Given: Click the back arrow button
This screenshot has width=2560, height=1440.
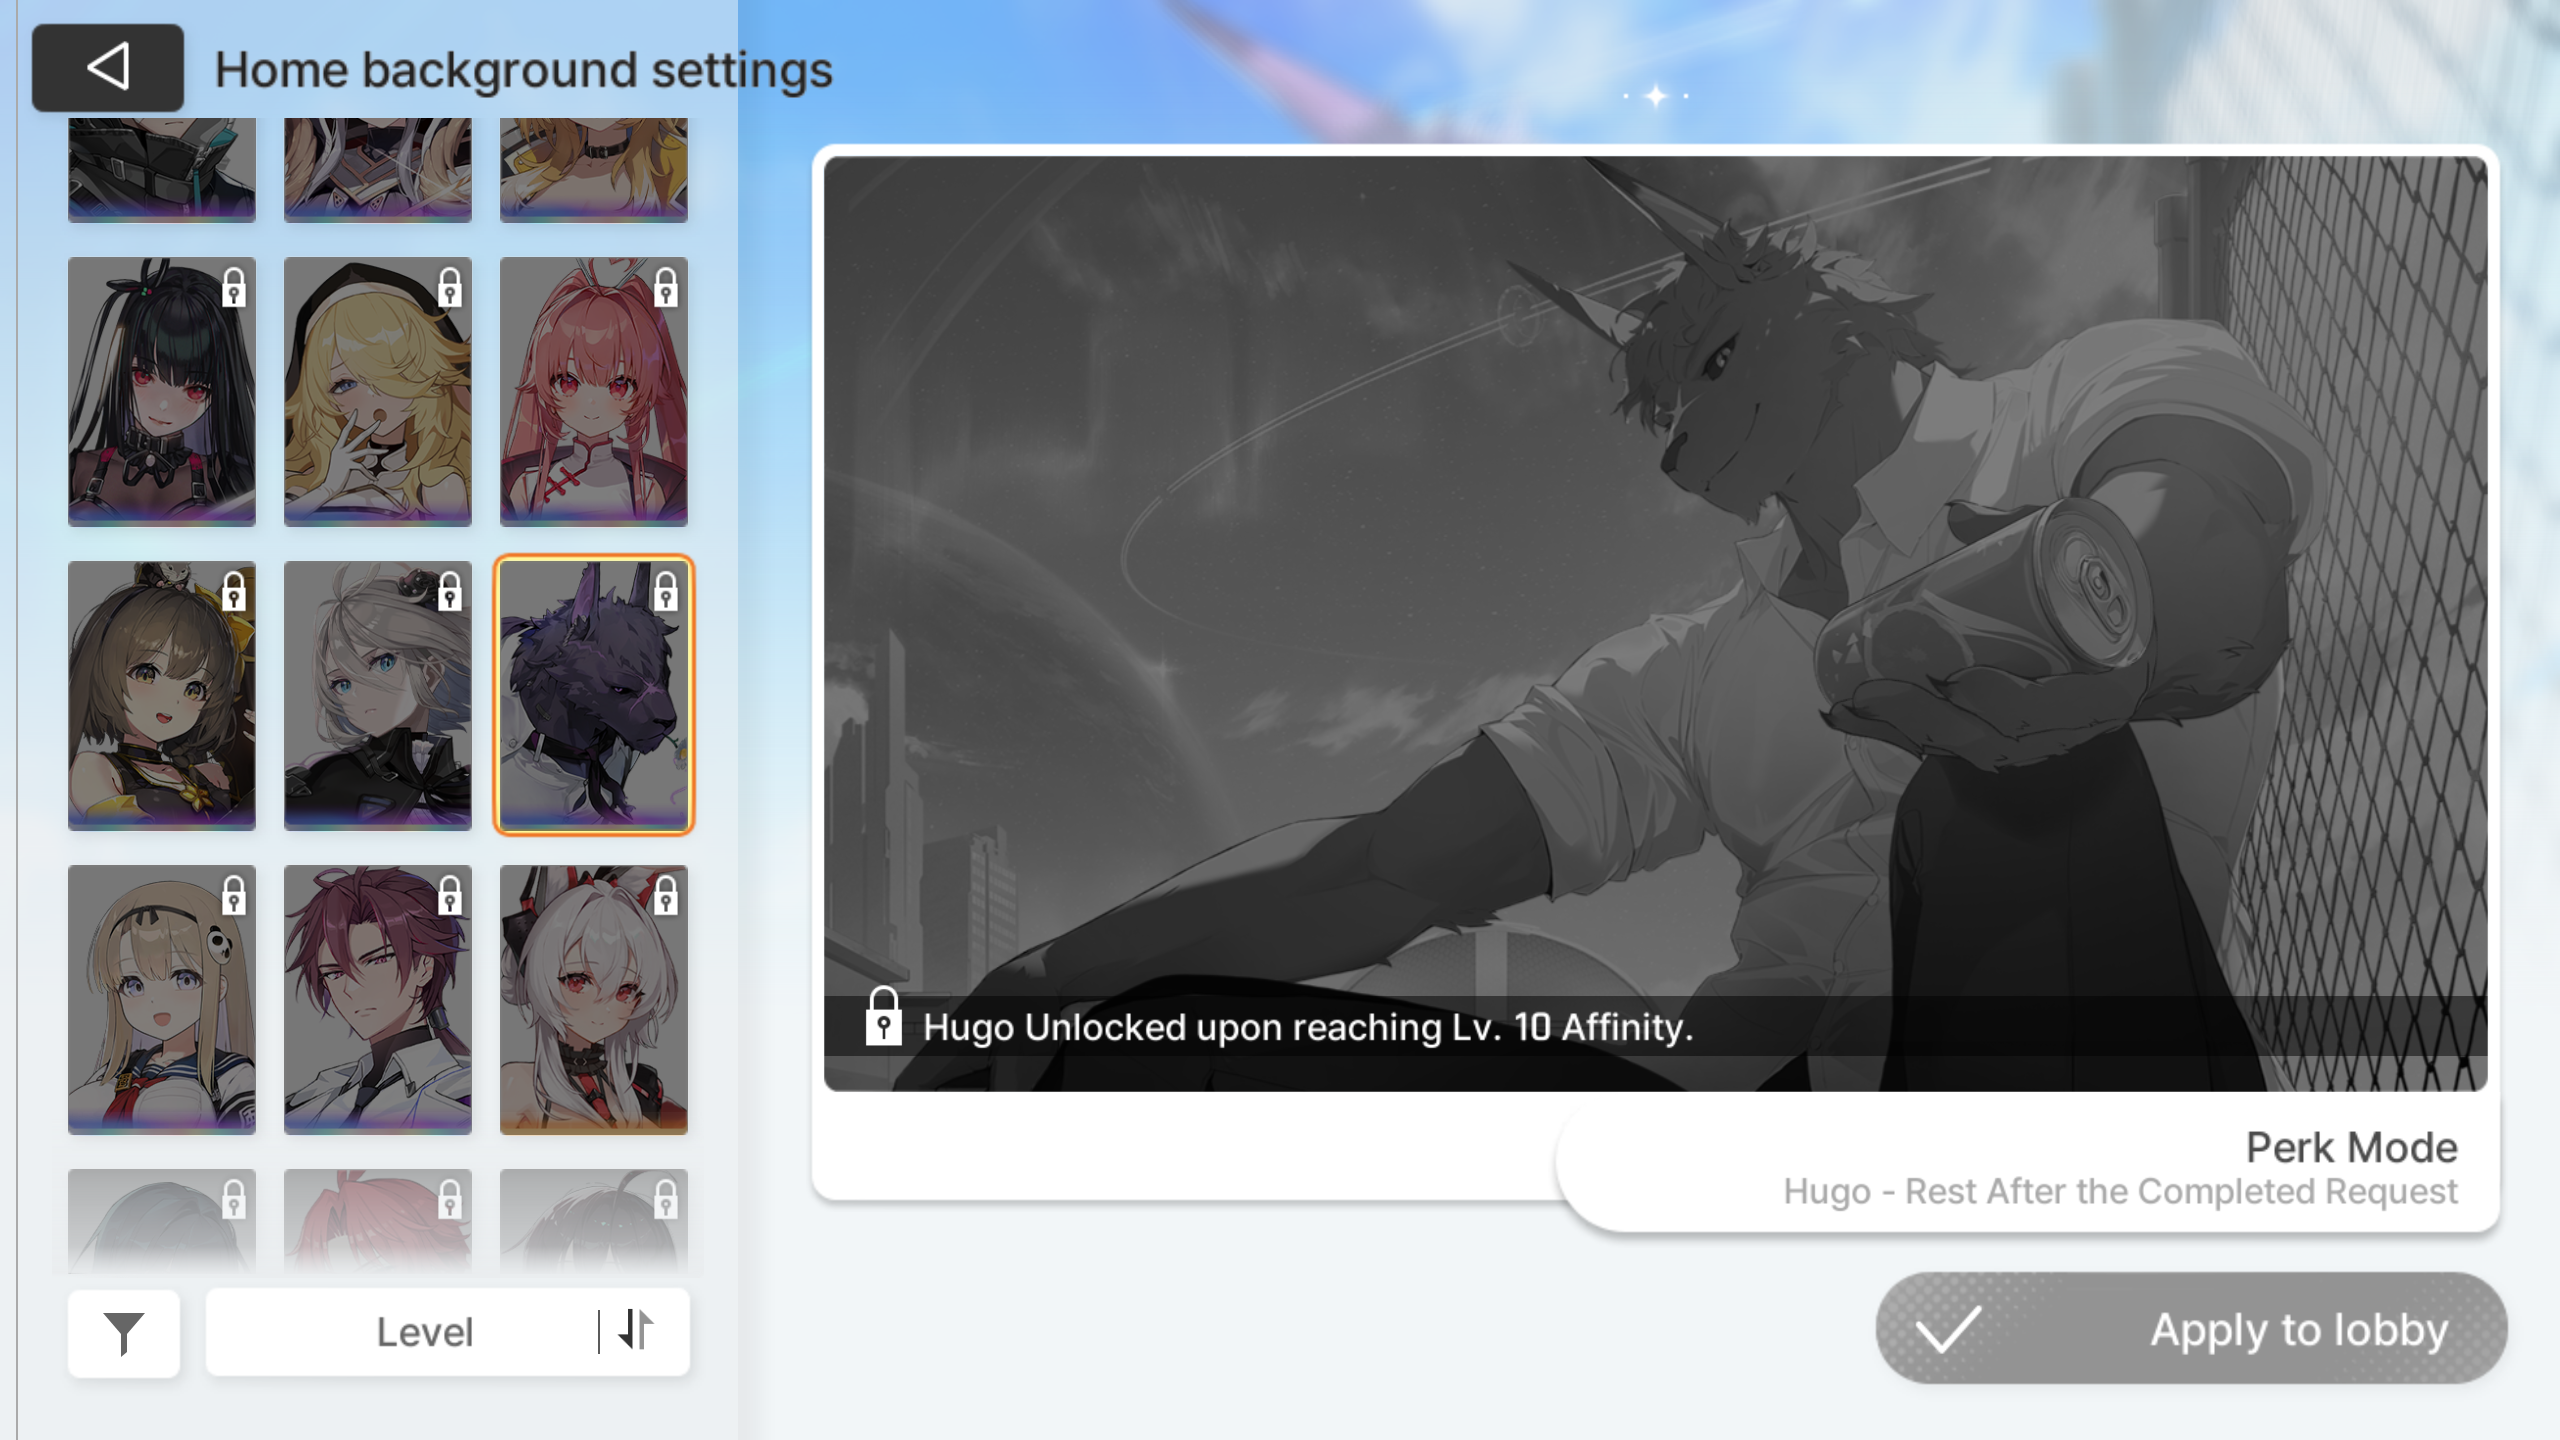Looking at the screenshot, I should (107, 68).
